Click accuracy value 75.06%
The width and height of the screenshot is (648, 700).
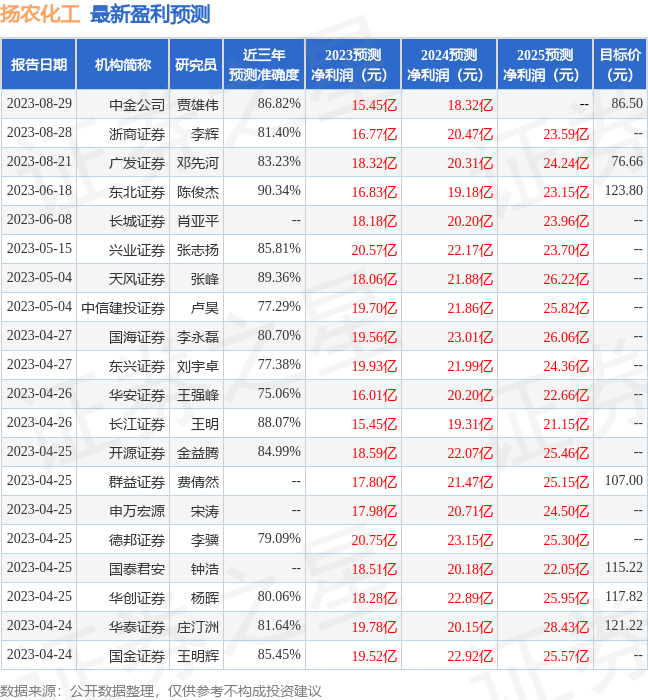[279, 394]
